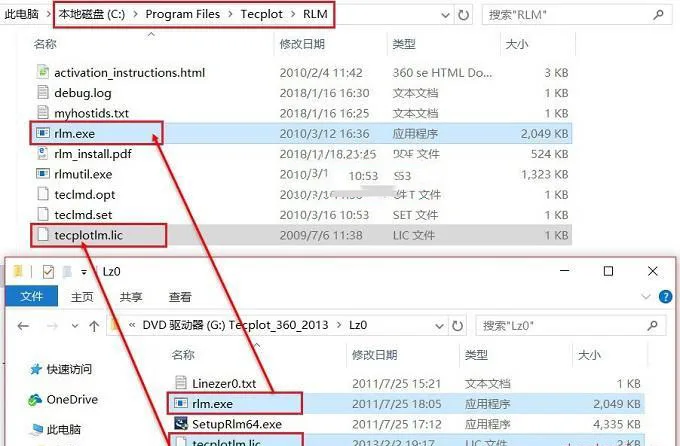
Task: Click the This PC icon in sidebar
Action: 37,430
